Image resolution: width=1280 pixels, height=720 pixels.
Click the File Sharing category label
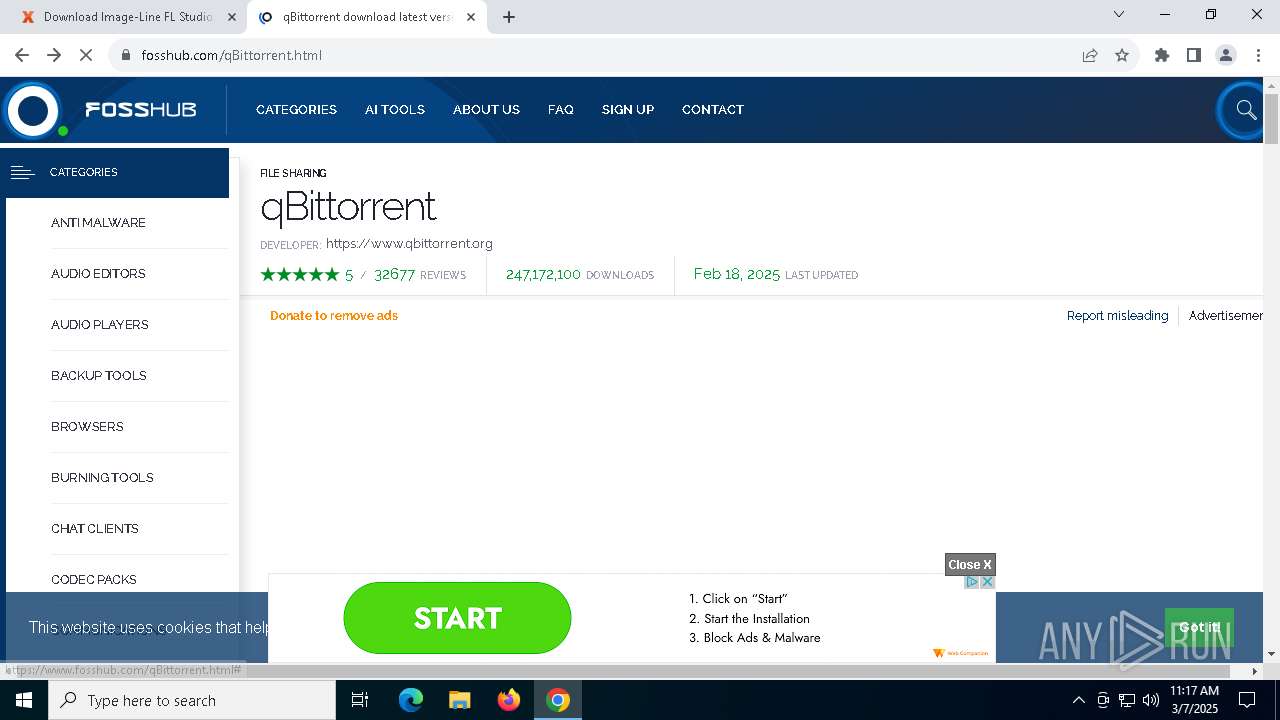click(293, 173)
